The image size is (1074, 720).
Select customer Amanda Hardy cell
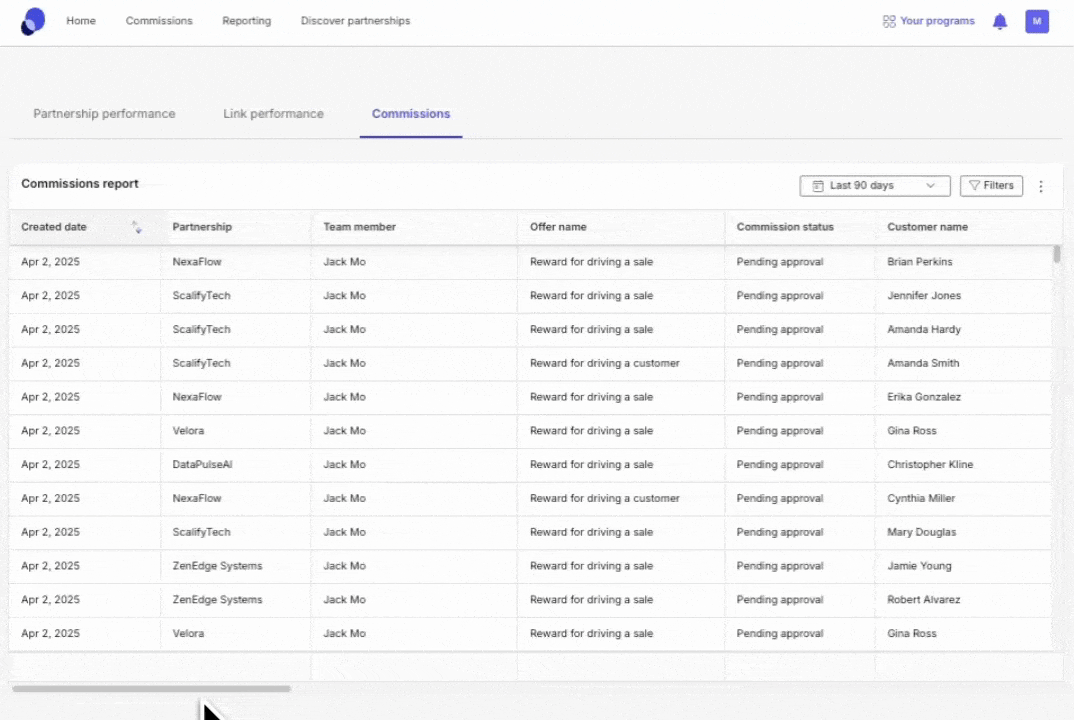point(924,330)
